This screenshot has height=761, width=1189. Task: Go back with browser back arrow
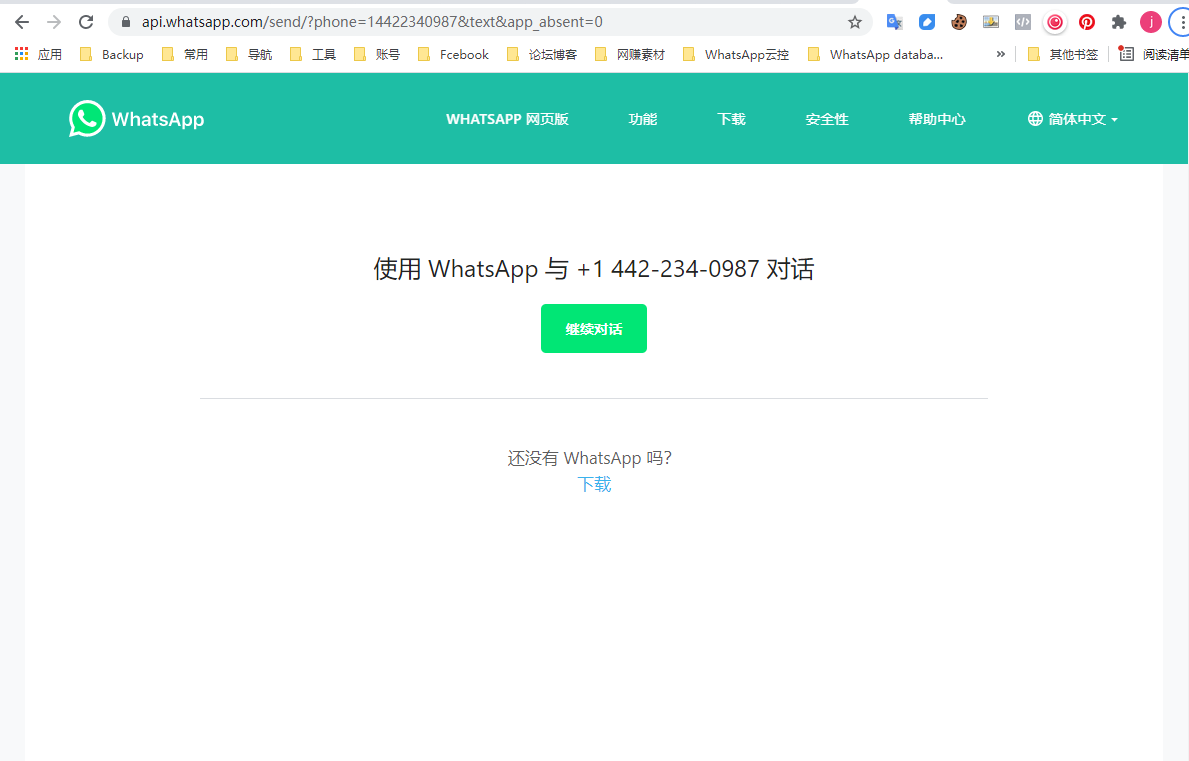[x=22, y=22]
